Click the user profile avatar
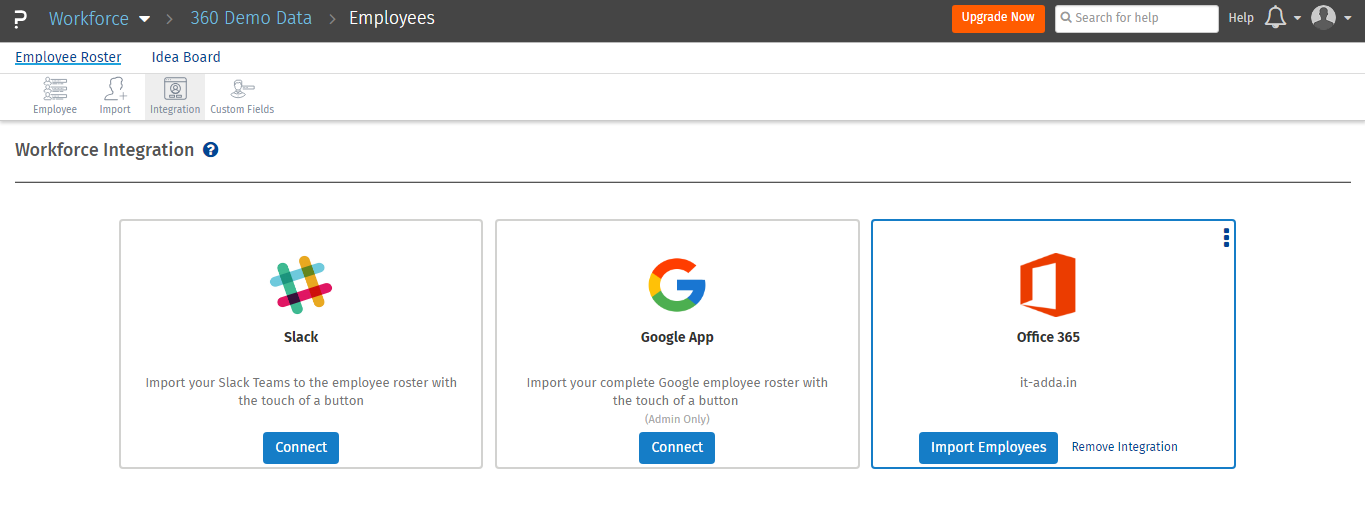Viewport: 1365px width, 508px height. [1323, 18]
